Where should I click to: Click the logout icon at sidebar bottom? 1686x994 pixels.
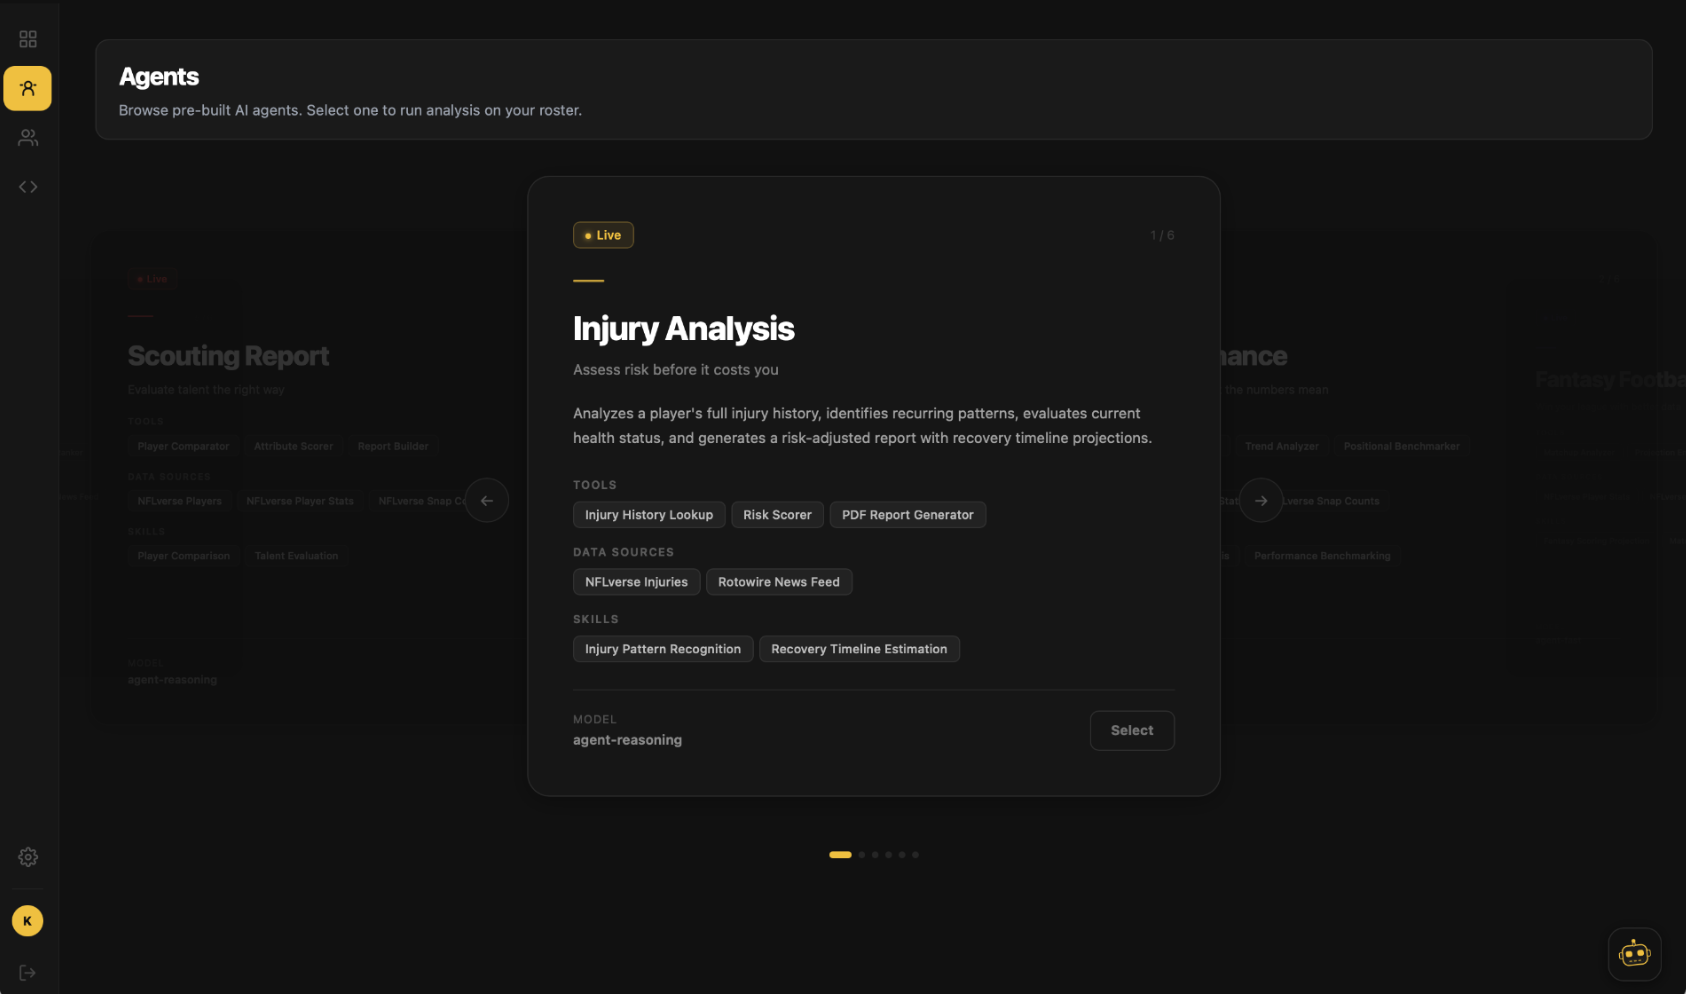28,973
